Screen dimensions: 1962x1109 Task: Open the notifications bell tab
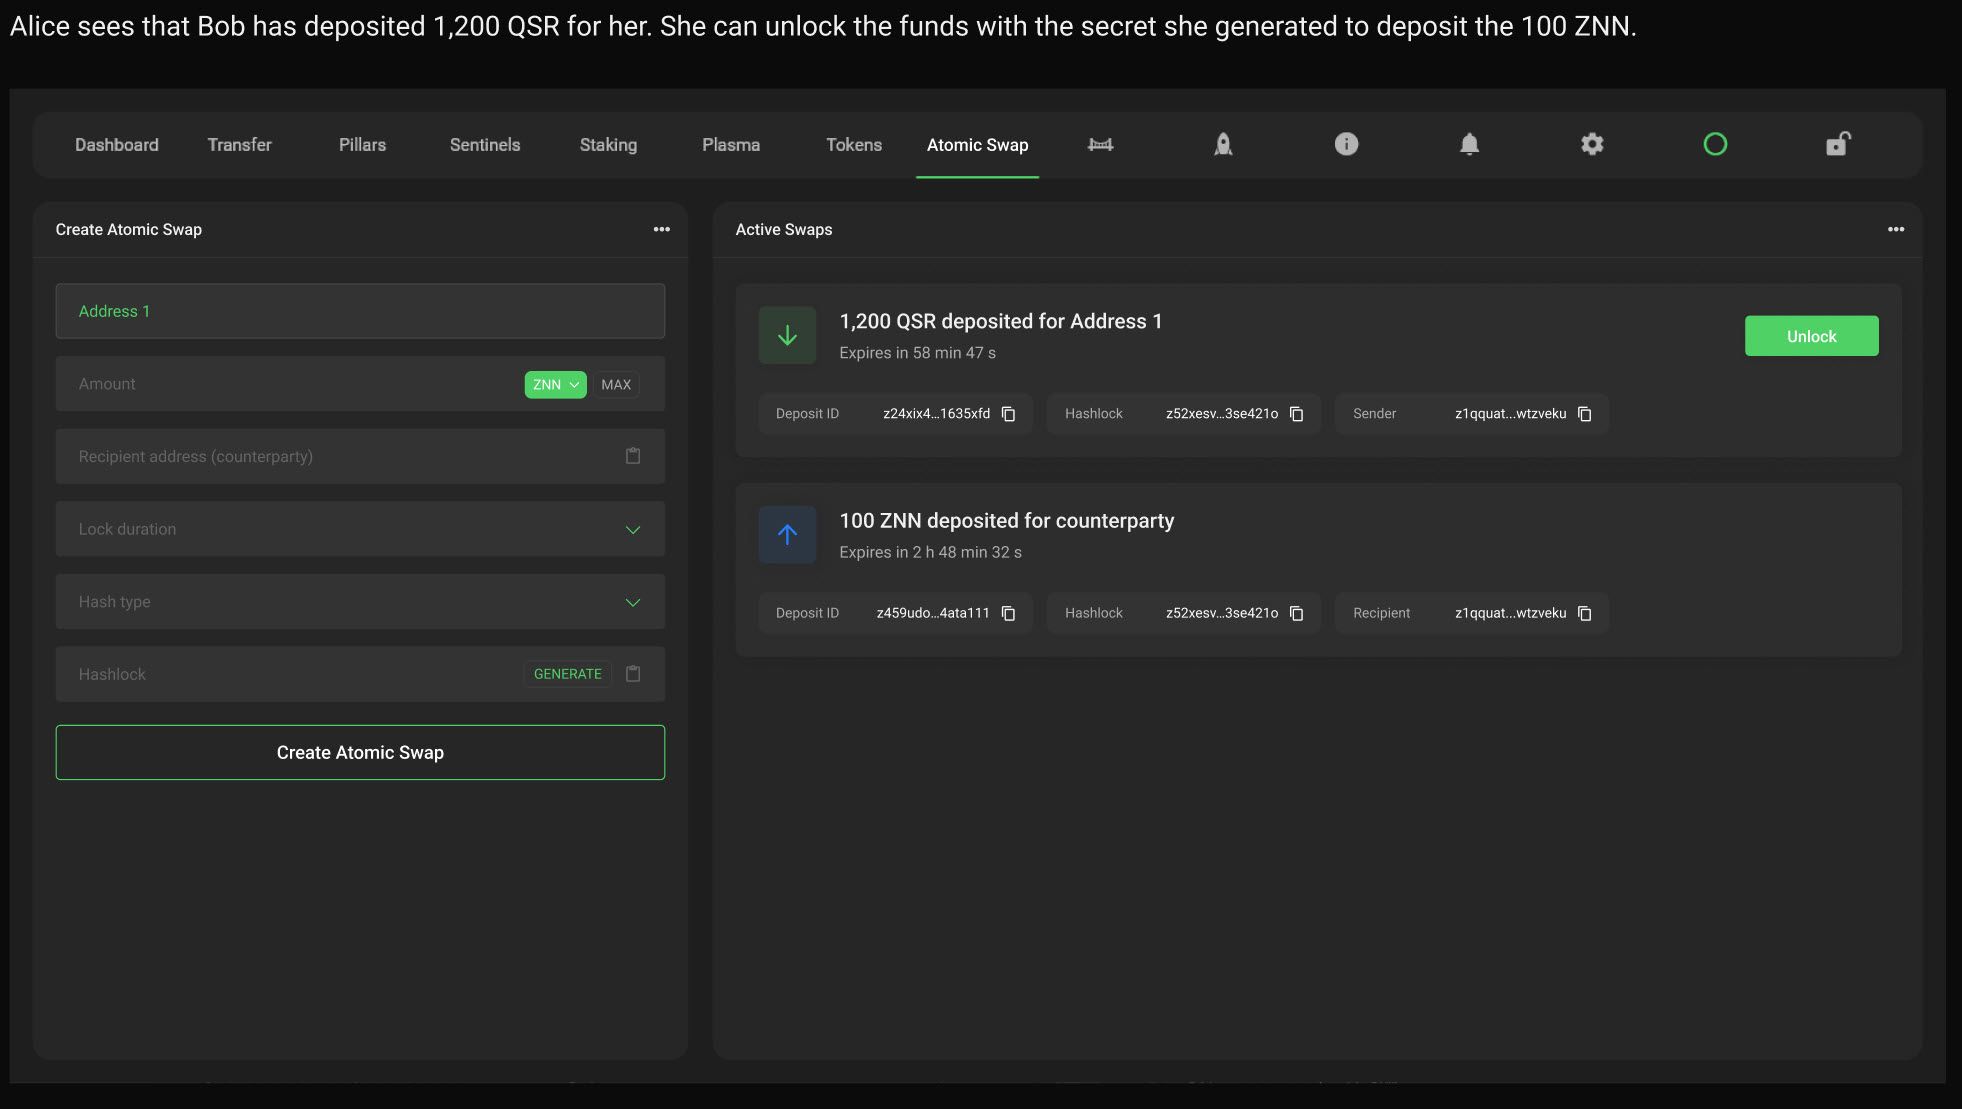click(x=1469, y=145)
